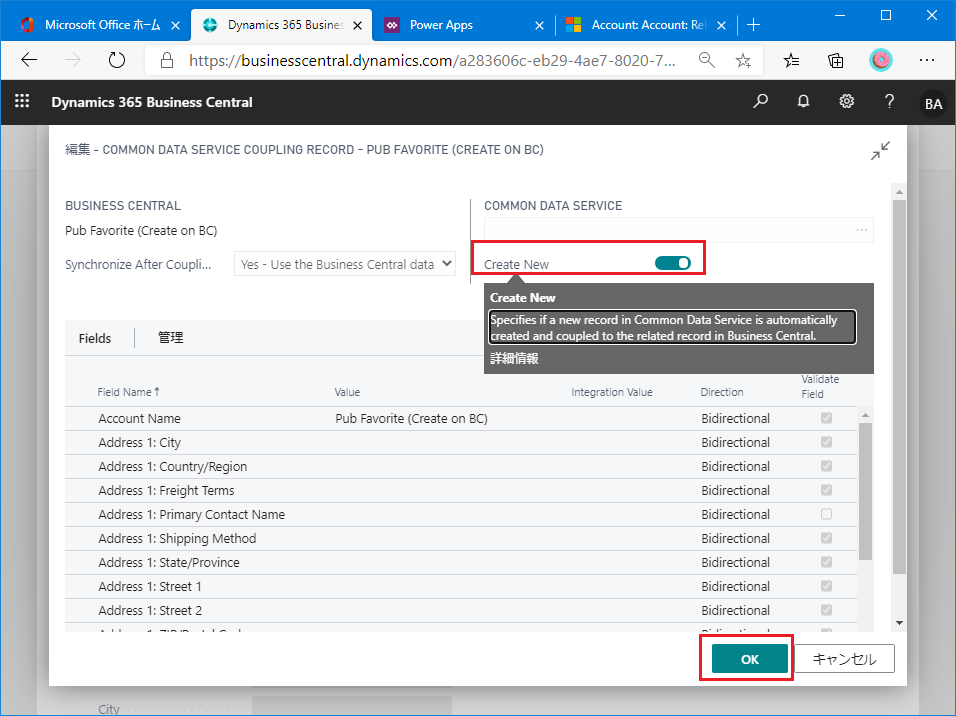Click the Value column header
956x716 pixels.
coord(347,392)
